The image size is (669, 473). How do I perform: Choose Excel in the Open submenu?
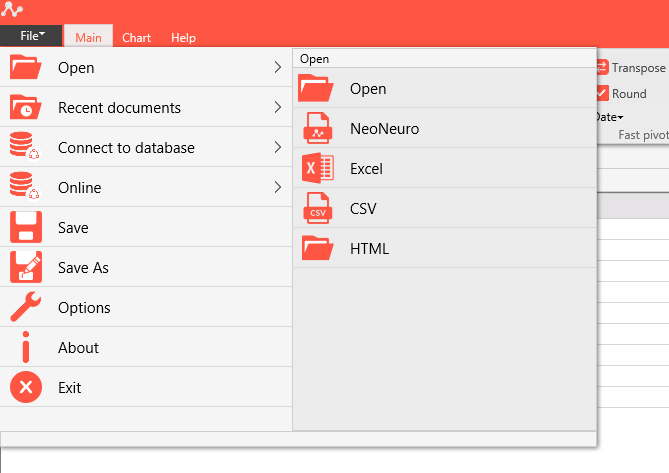pos(445,168)
